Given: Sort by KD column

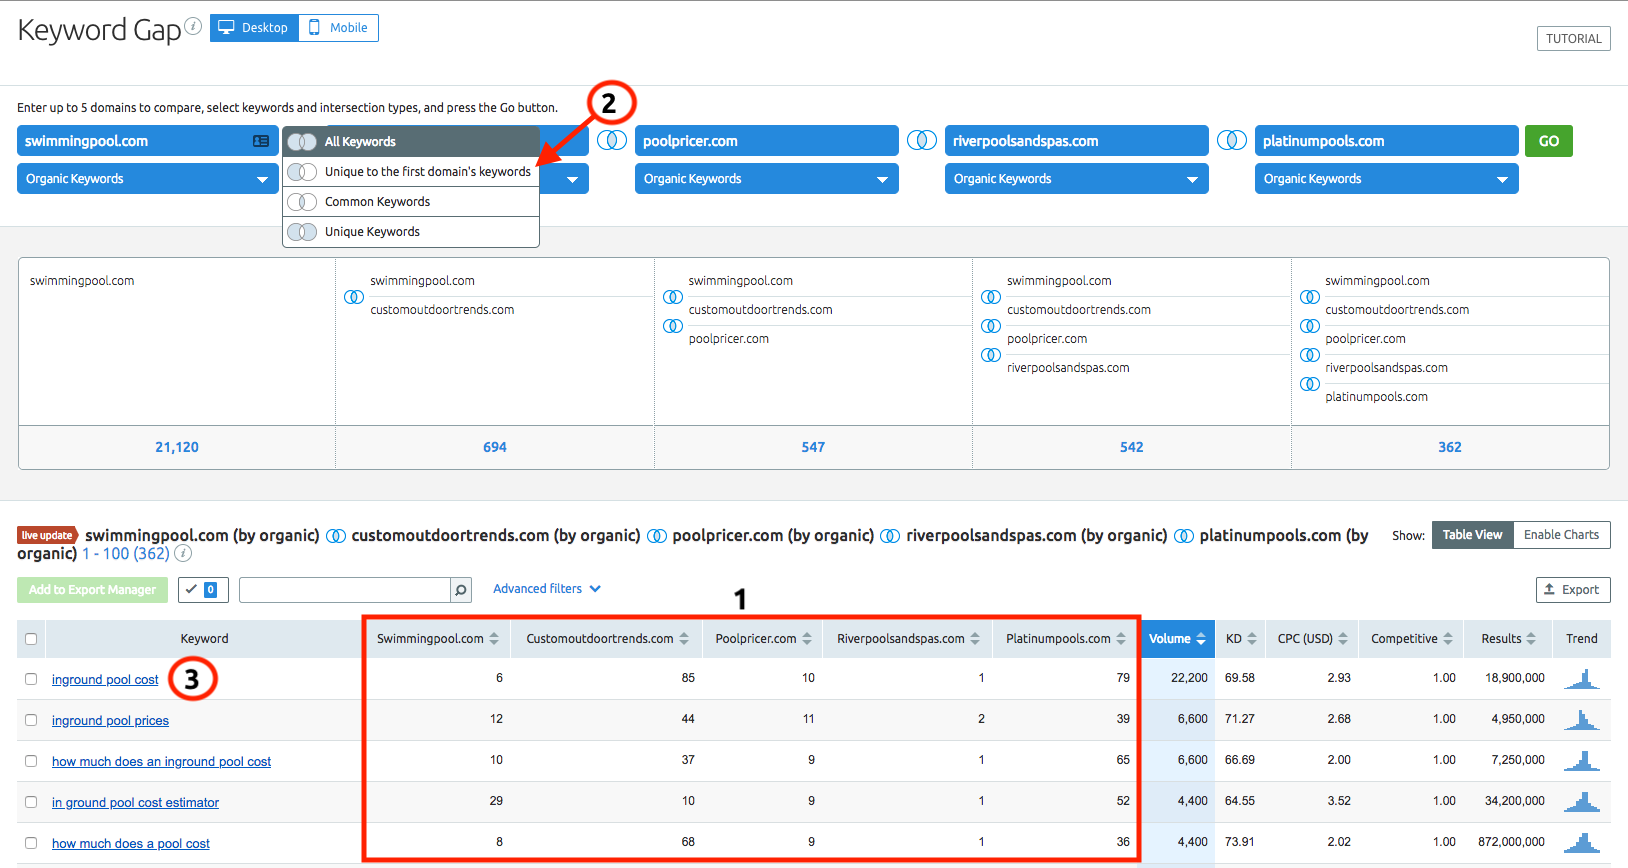Looking at the screenshot, I should [1241, 639].
